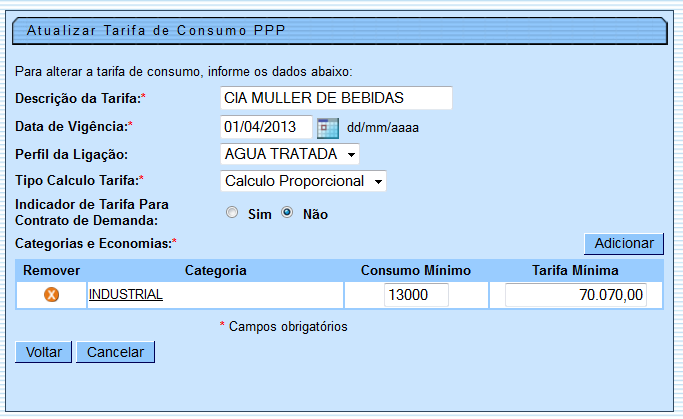This screenshot has width=683, height=419.
Task: Edit the Consumo Mínimo value 13000
Action: 416,295
